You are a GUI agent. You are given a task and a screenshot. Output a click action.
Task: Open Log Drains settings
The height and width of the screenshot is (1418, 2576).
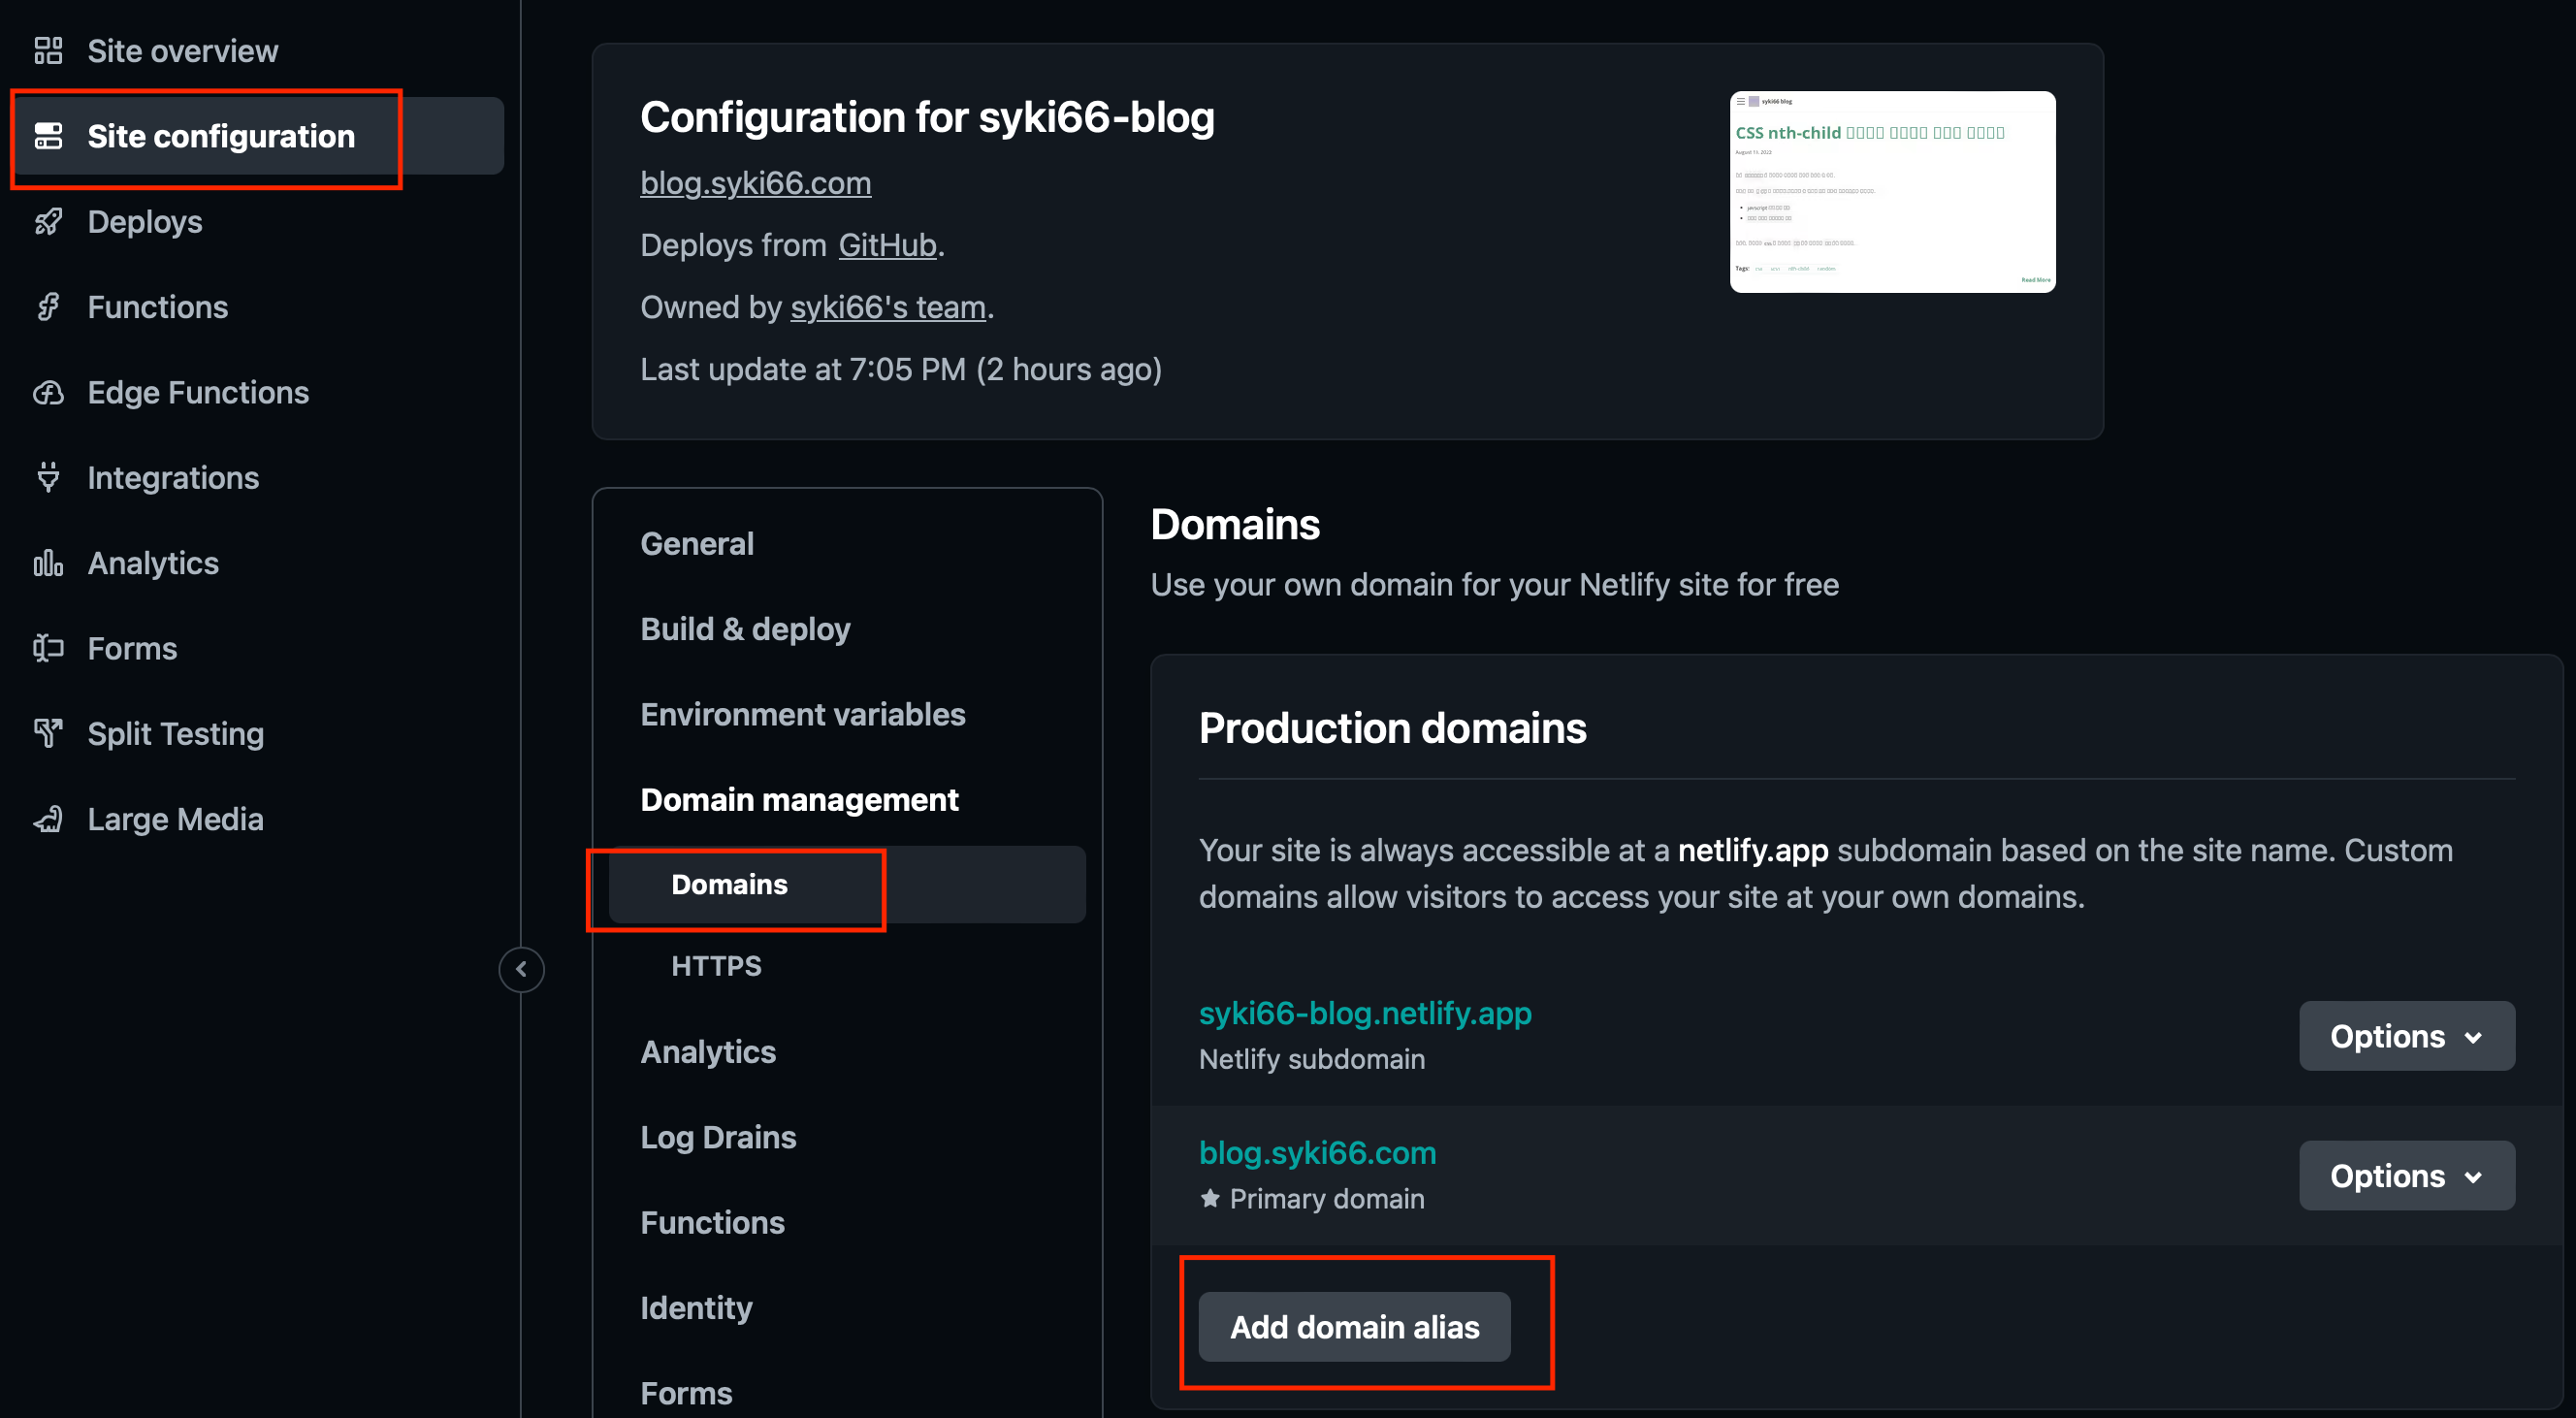[x=718, y=1137]
